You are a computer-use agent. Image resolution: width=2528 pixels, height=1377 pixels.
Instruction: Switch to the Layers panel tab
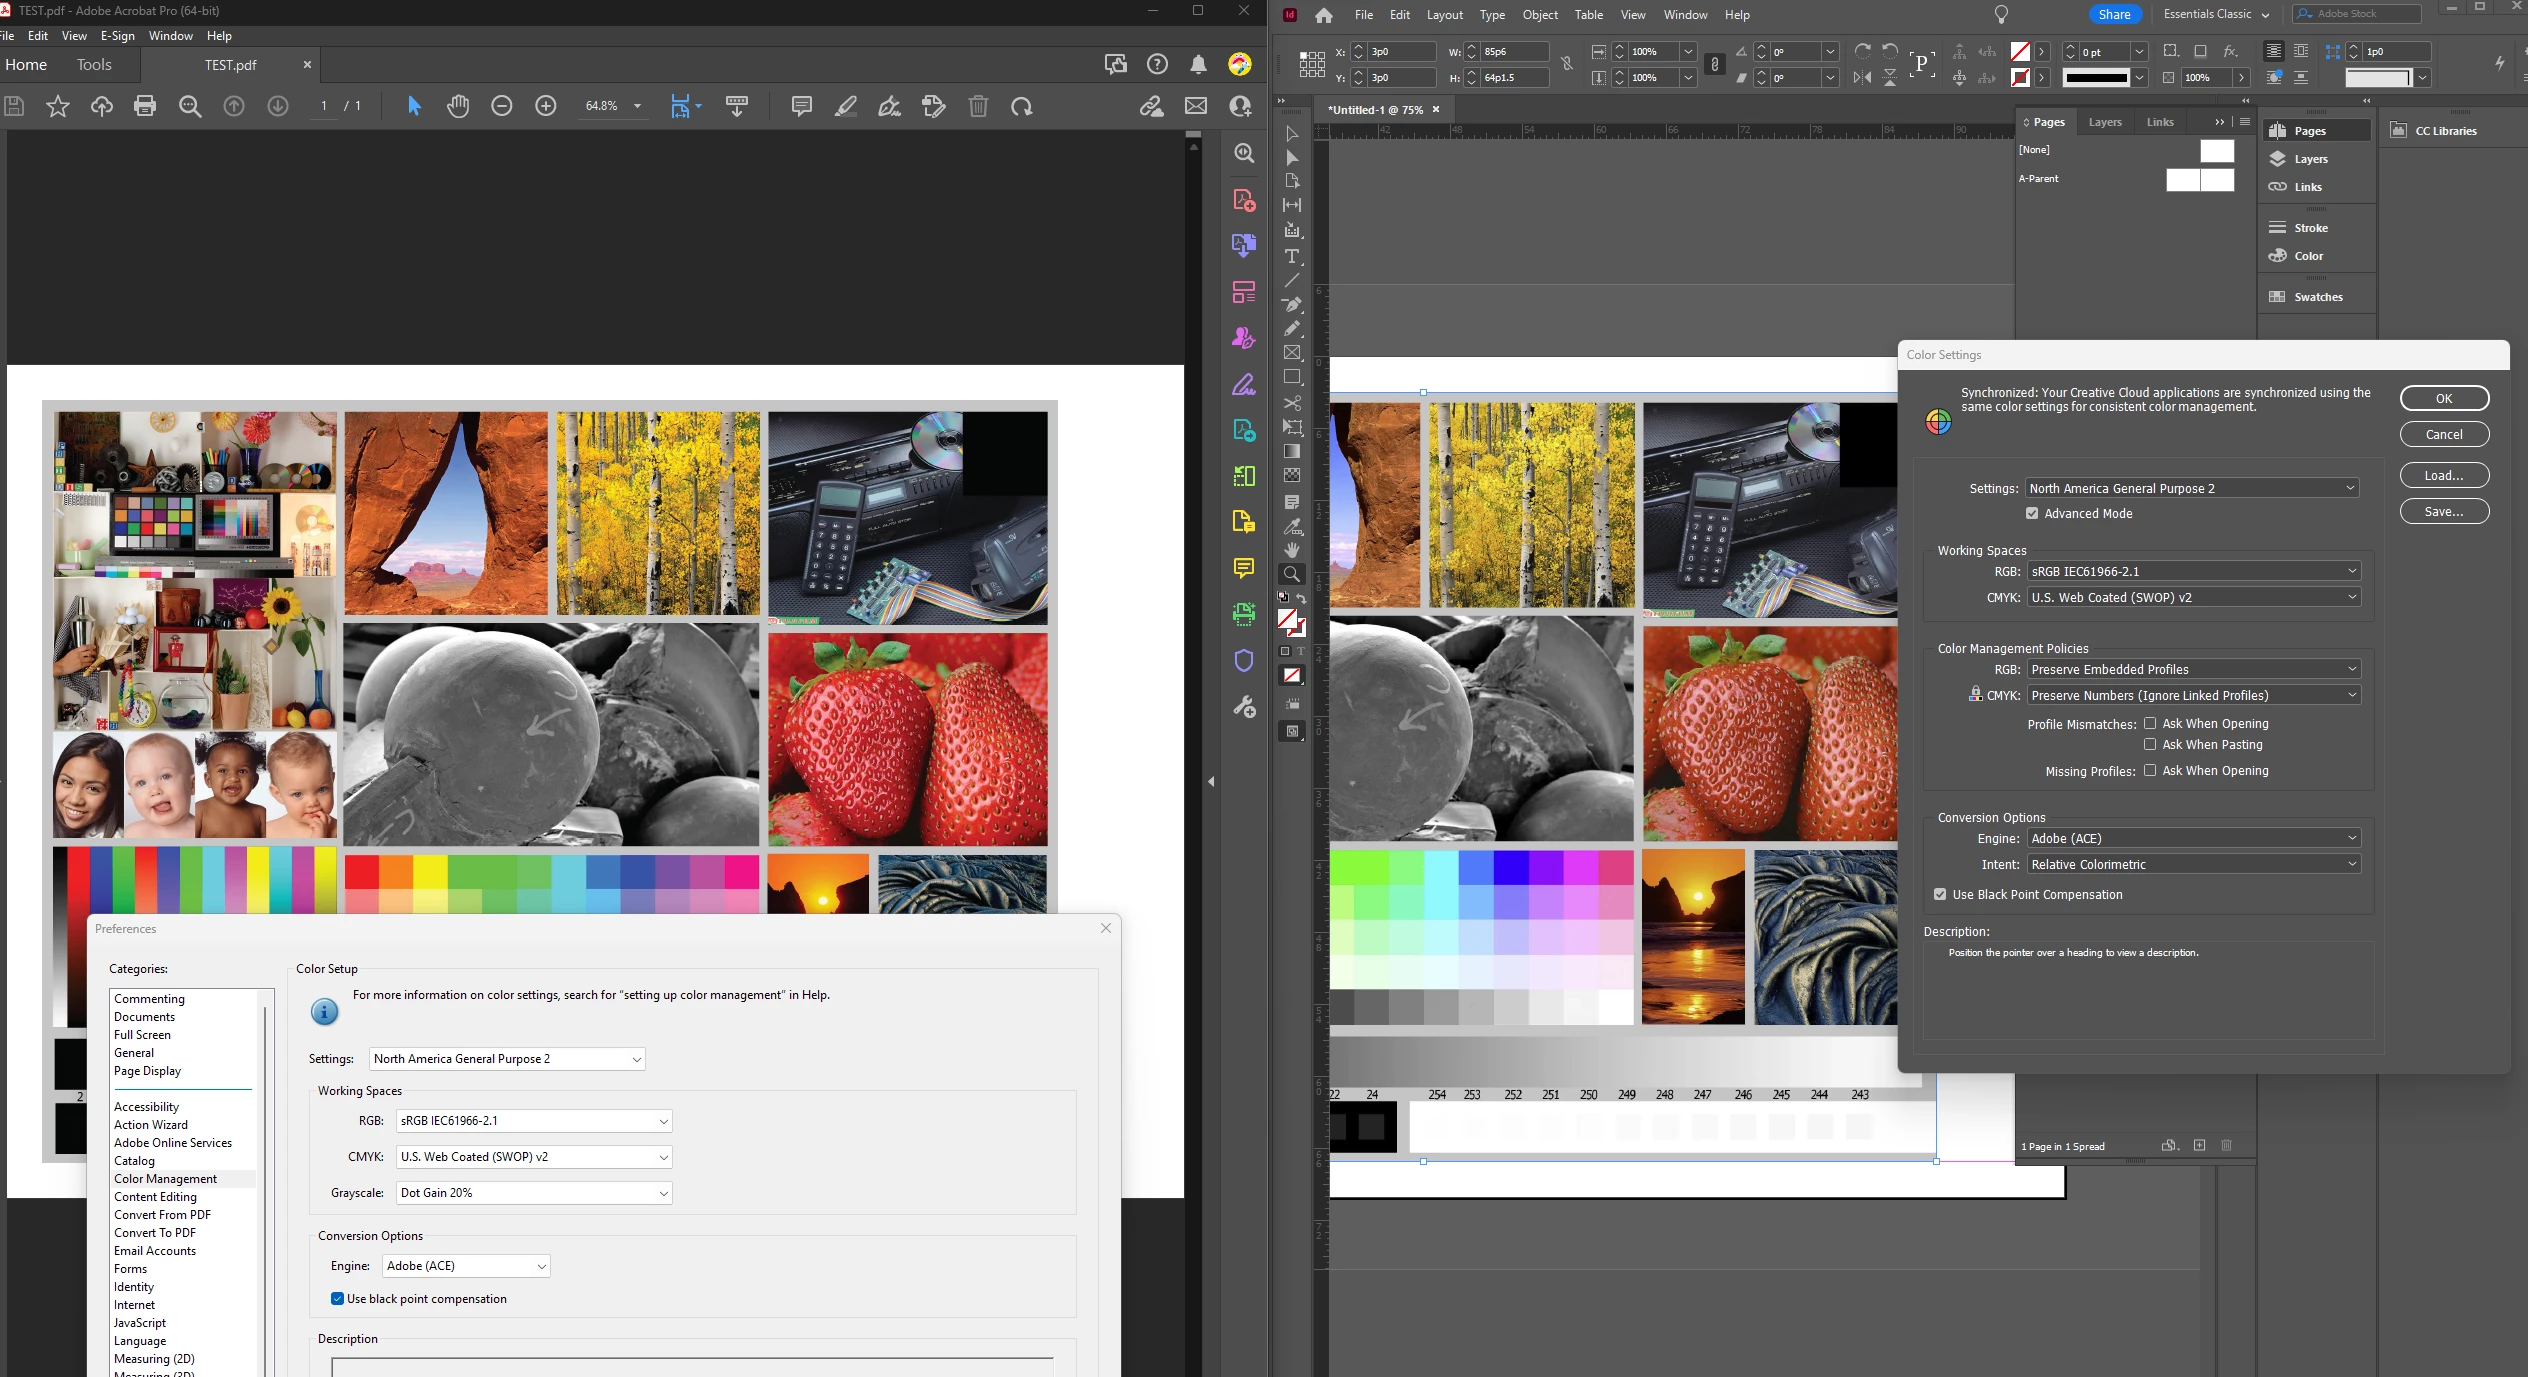[2104, 122]
